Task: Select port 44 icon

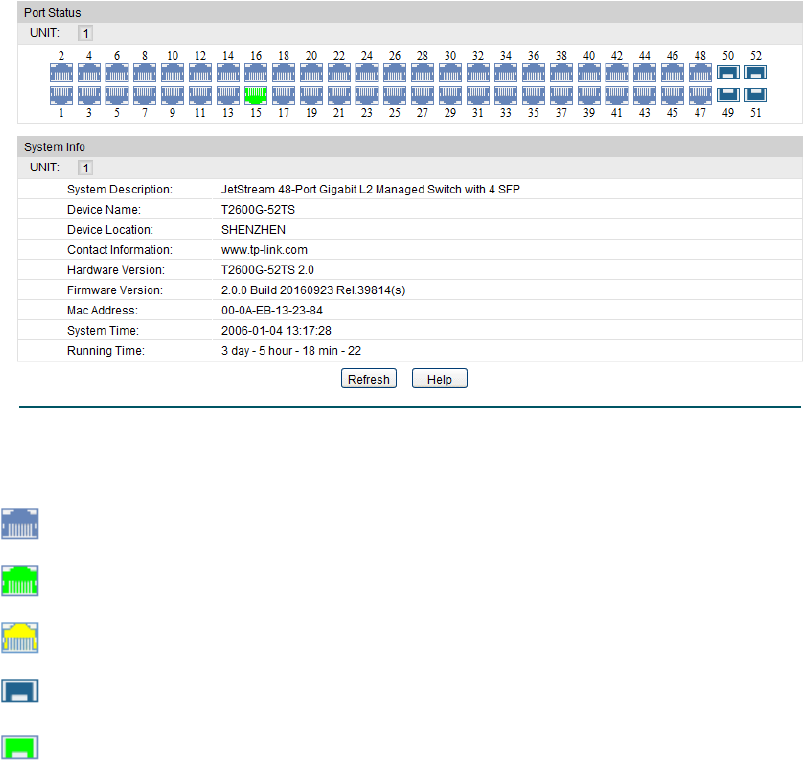Action: tap(645, 72)
